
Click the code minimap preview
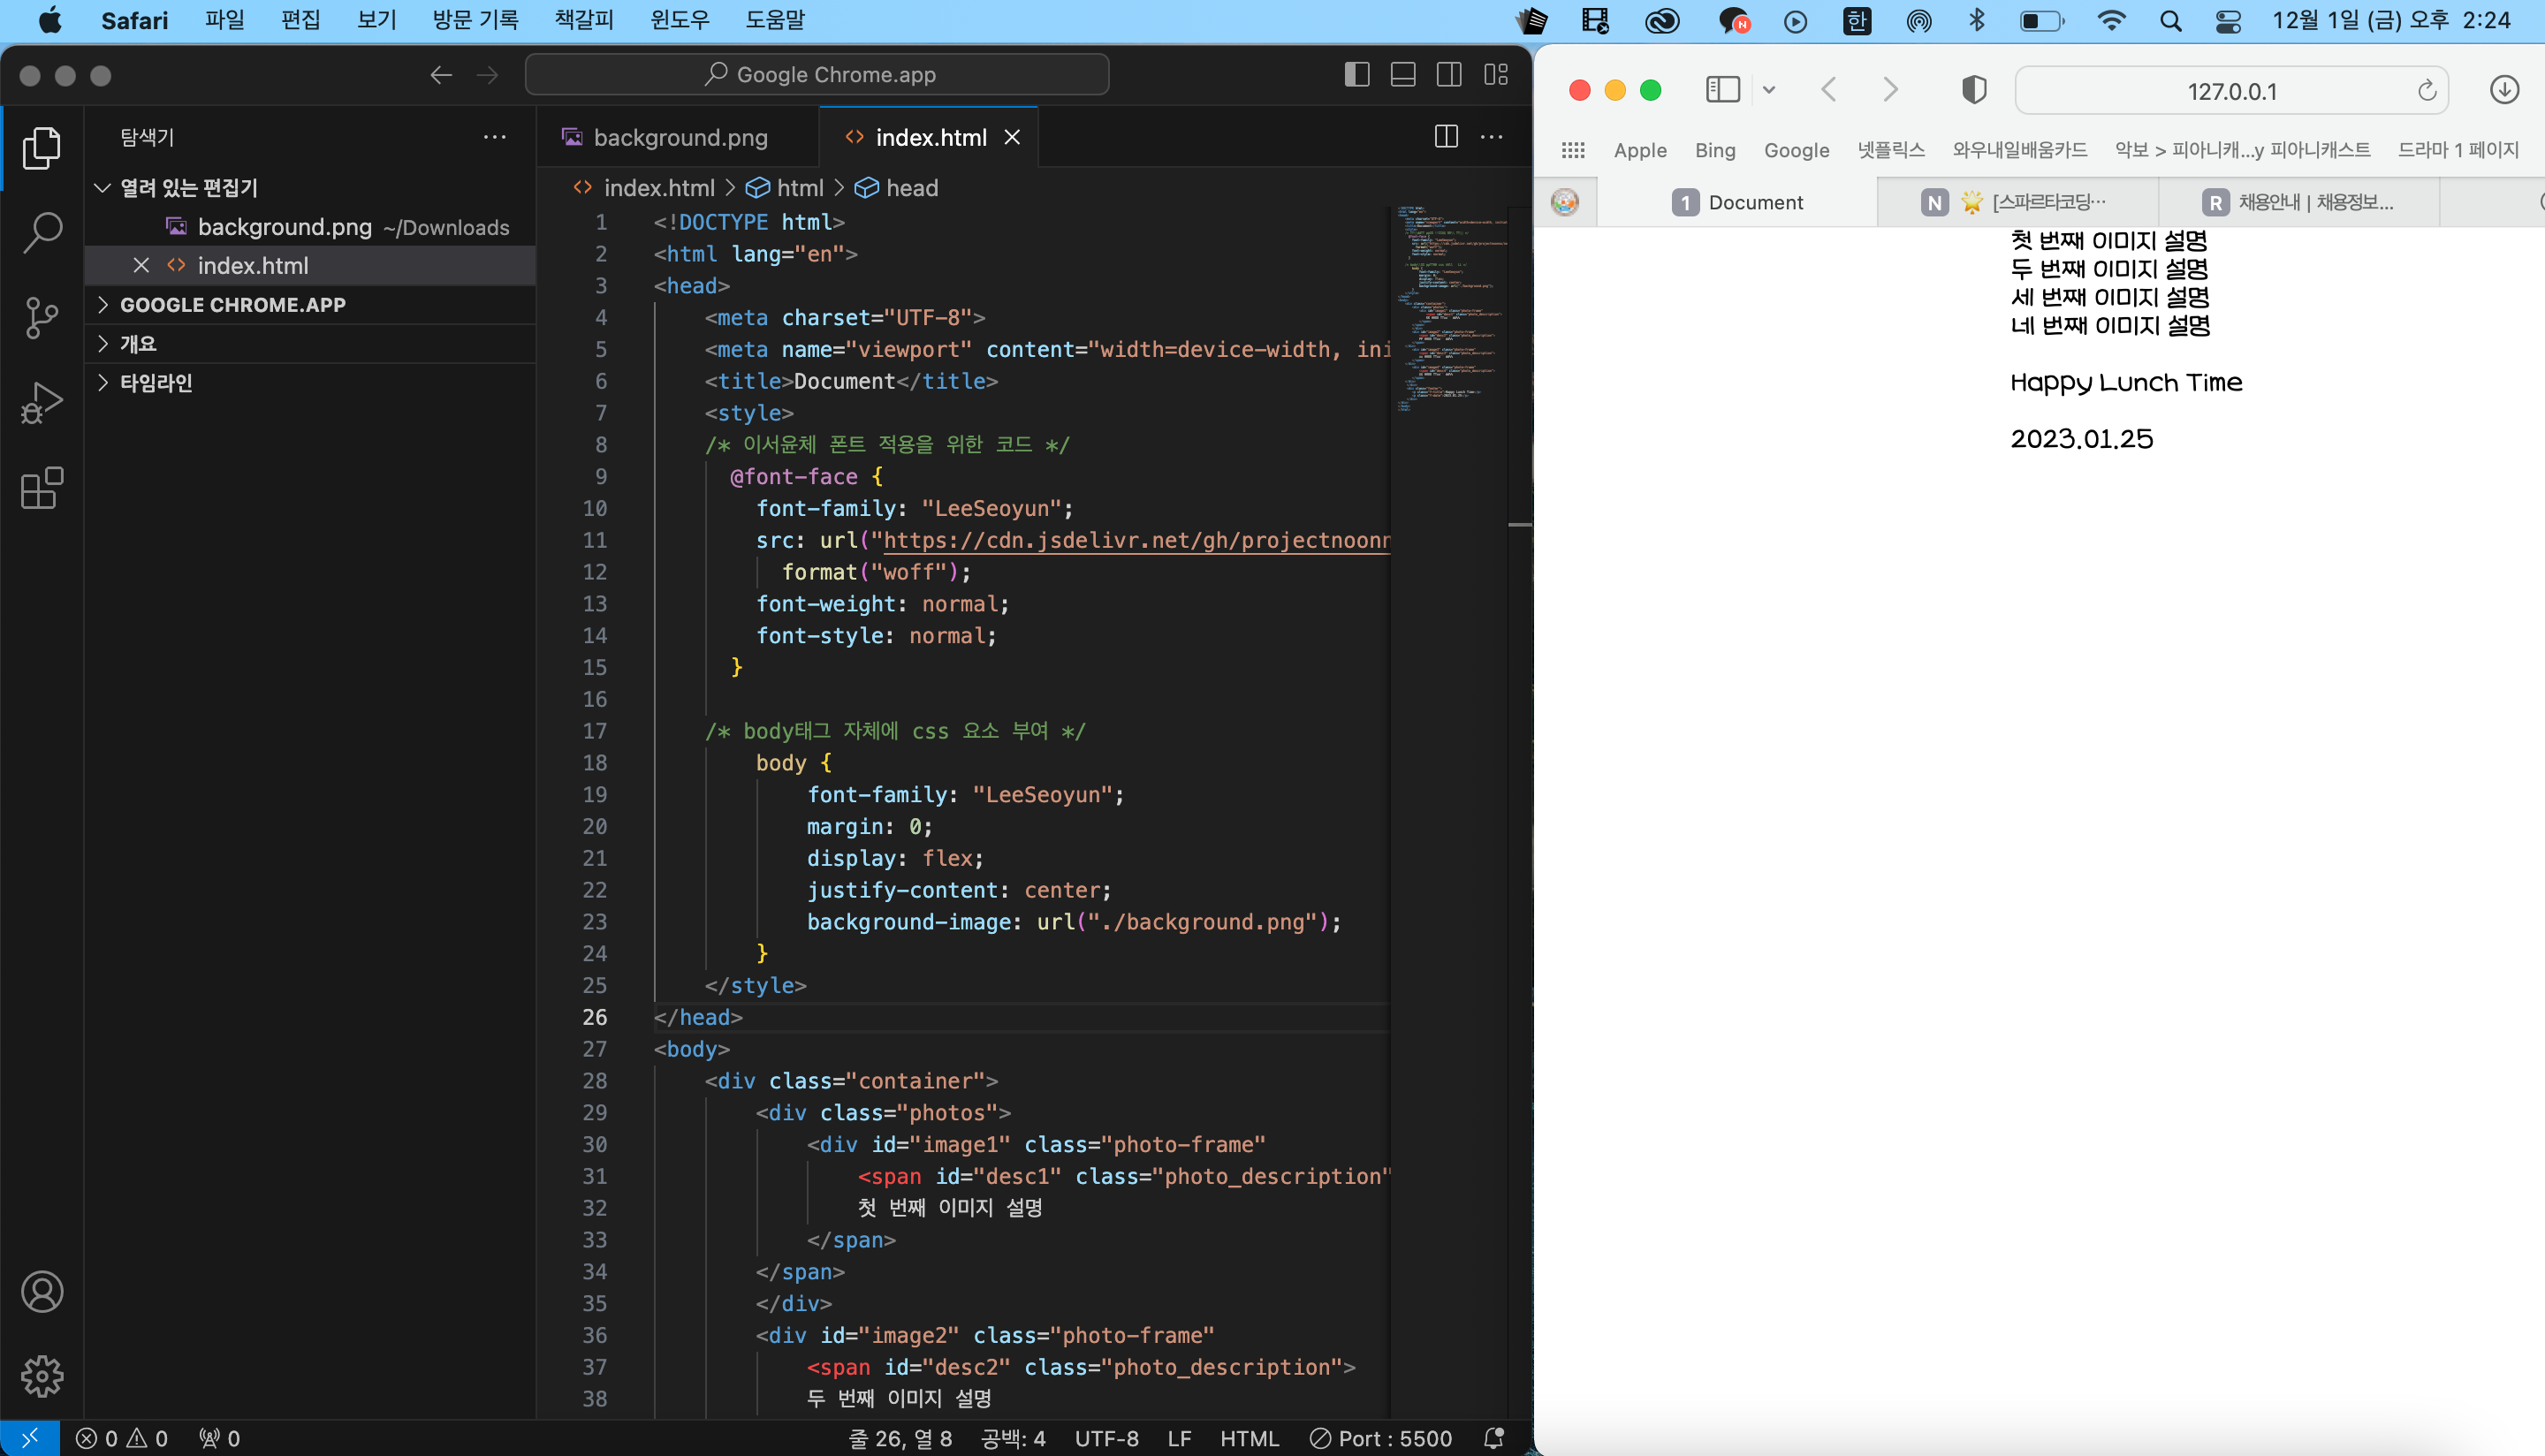[1449, 310]
